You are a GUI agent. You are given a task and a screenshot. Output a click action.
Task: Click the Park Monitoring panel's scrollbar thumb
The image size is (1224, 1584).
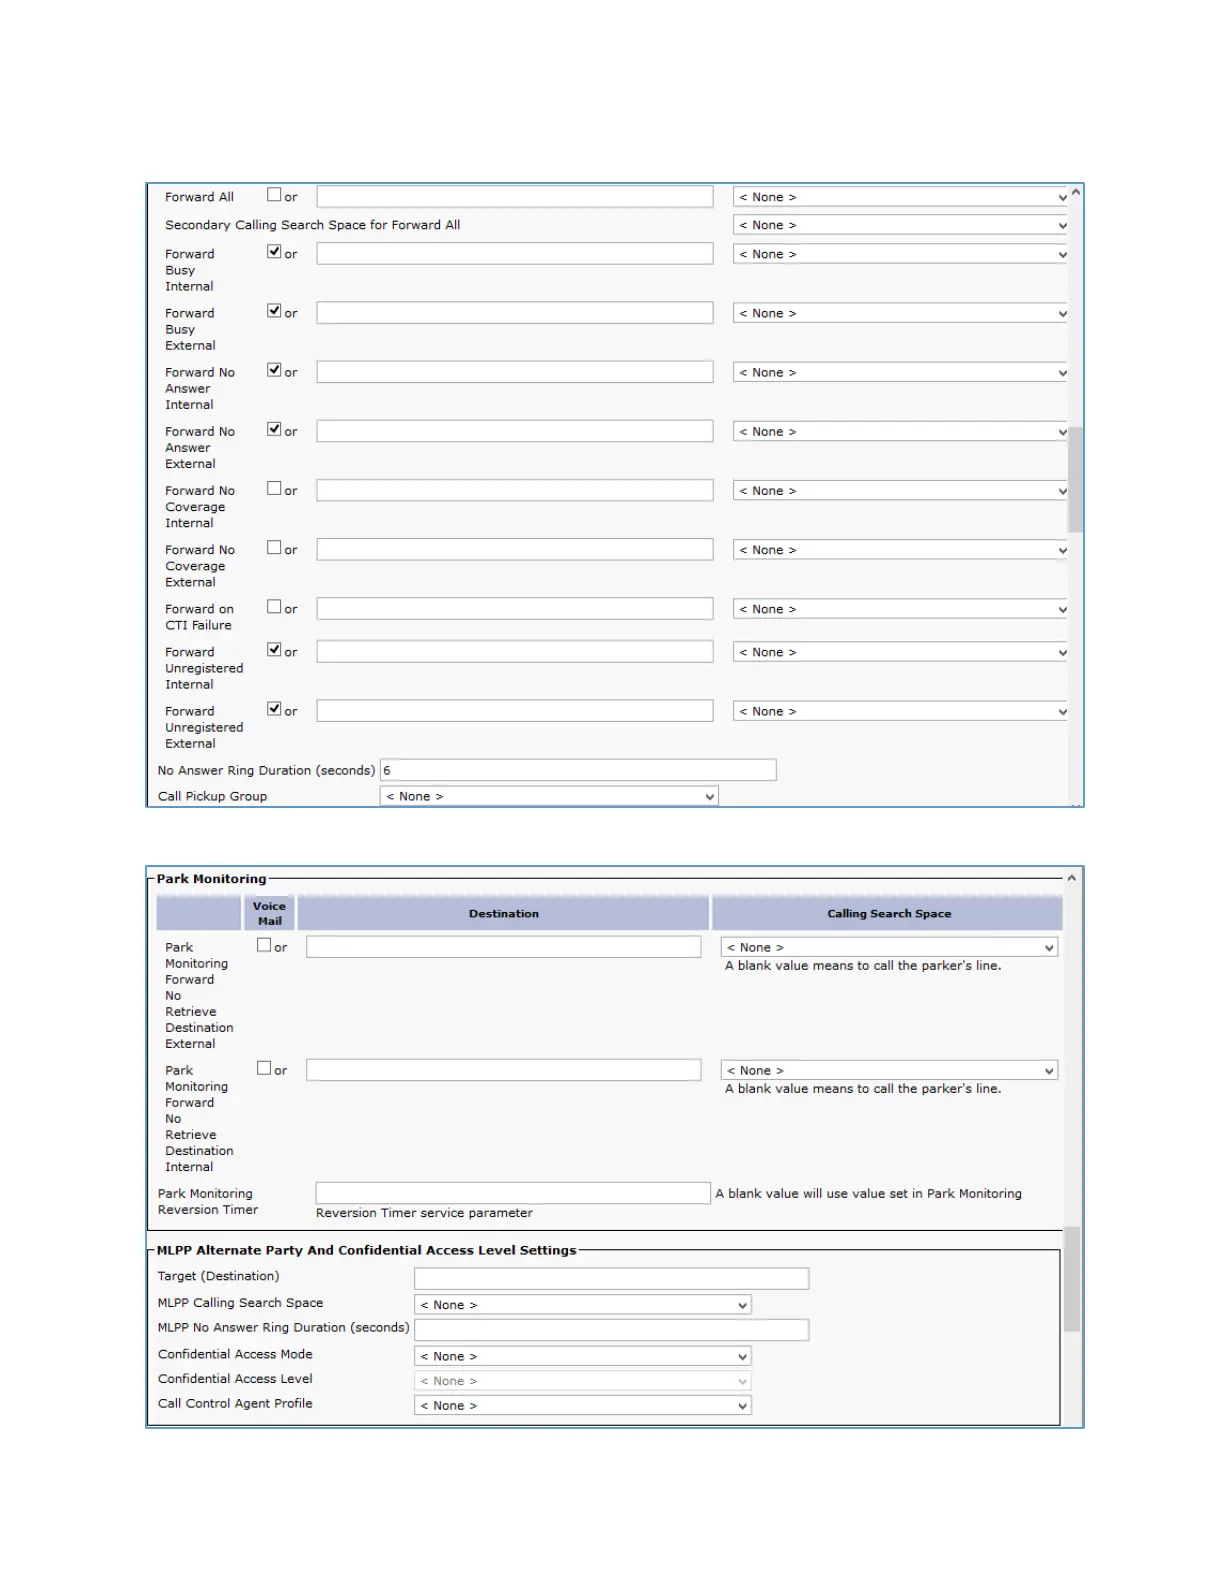click(x=1072, y=1279)
